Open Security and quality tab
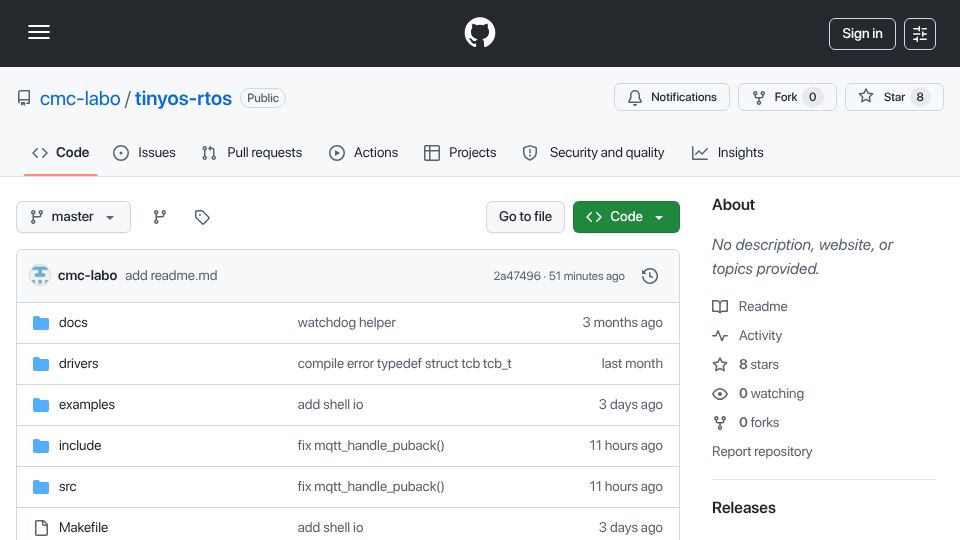The width and height of the screenshot is (960, 540). 593,152
